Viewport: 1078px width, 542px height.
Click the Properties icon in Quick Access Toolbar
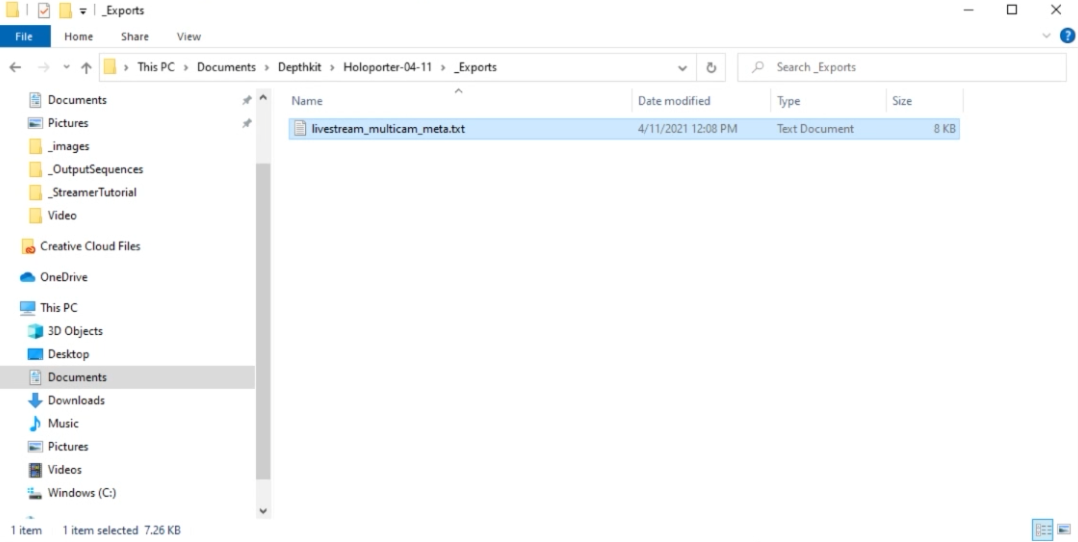43,10
